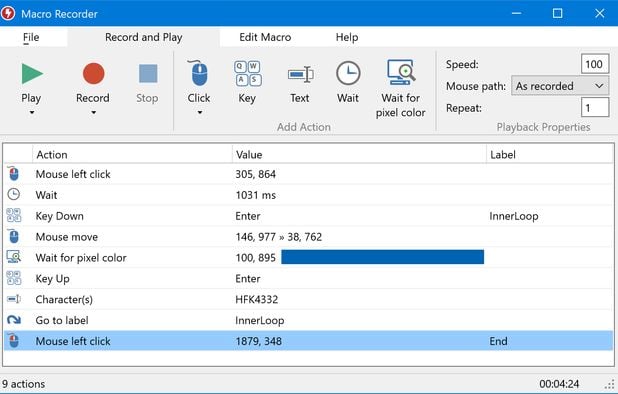Screen dimensions: 618x394
Task: Click the End label cell
Action: pos(498,341)
